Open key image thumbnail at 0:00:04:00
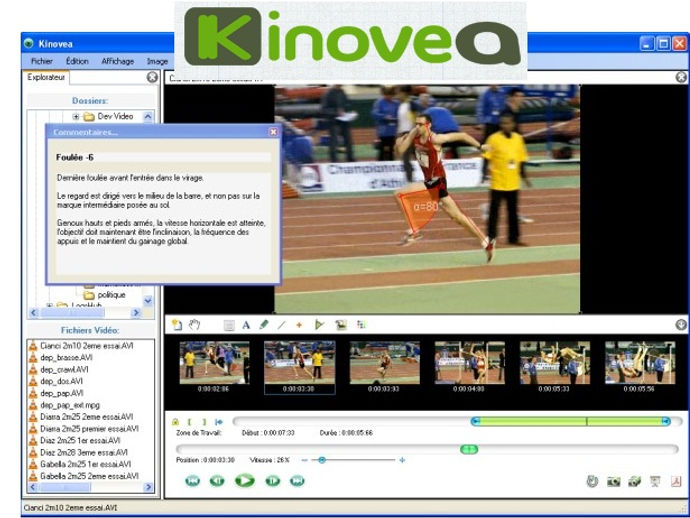This screenshot has width=690, height=518. pos(470,363)
